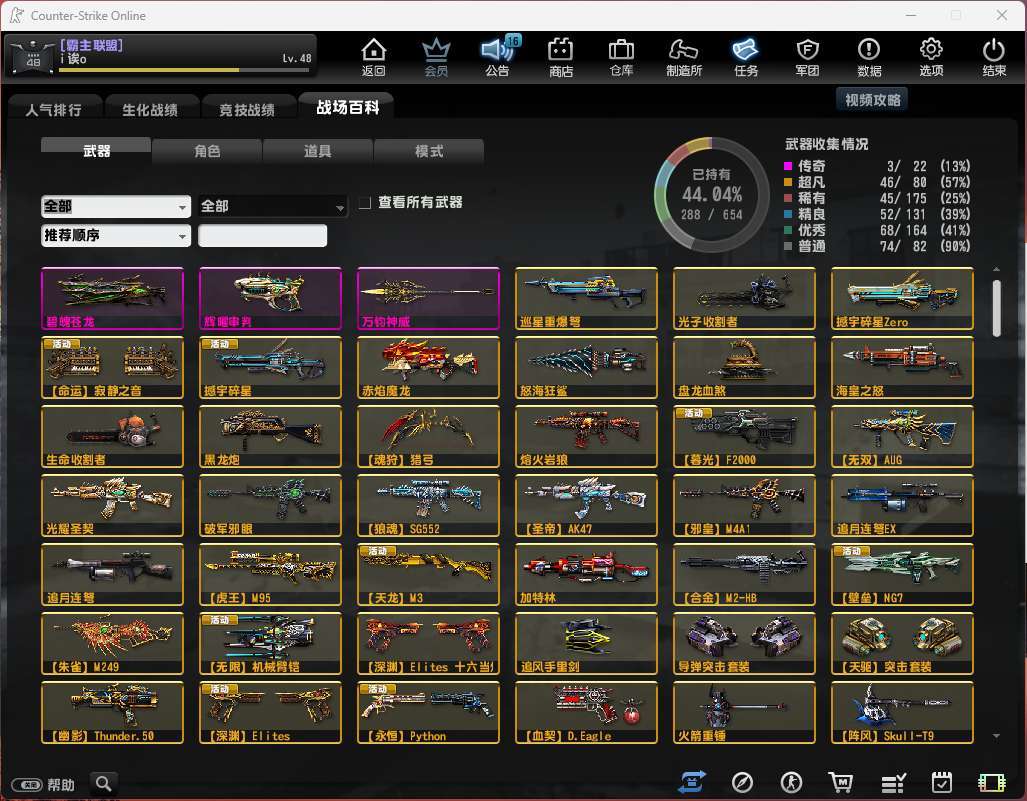Enable the 查看所有武器 checkbox

point(365,203)
